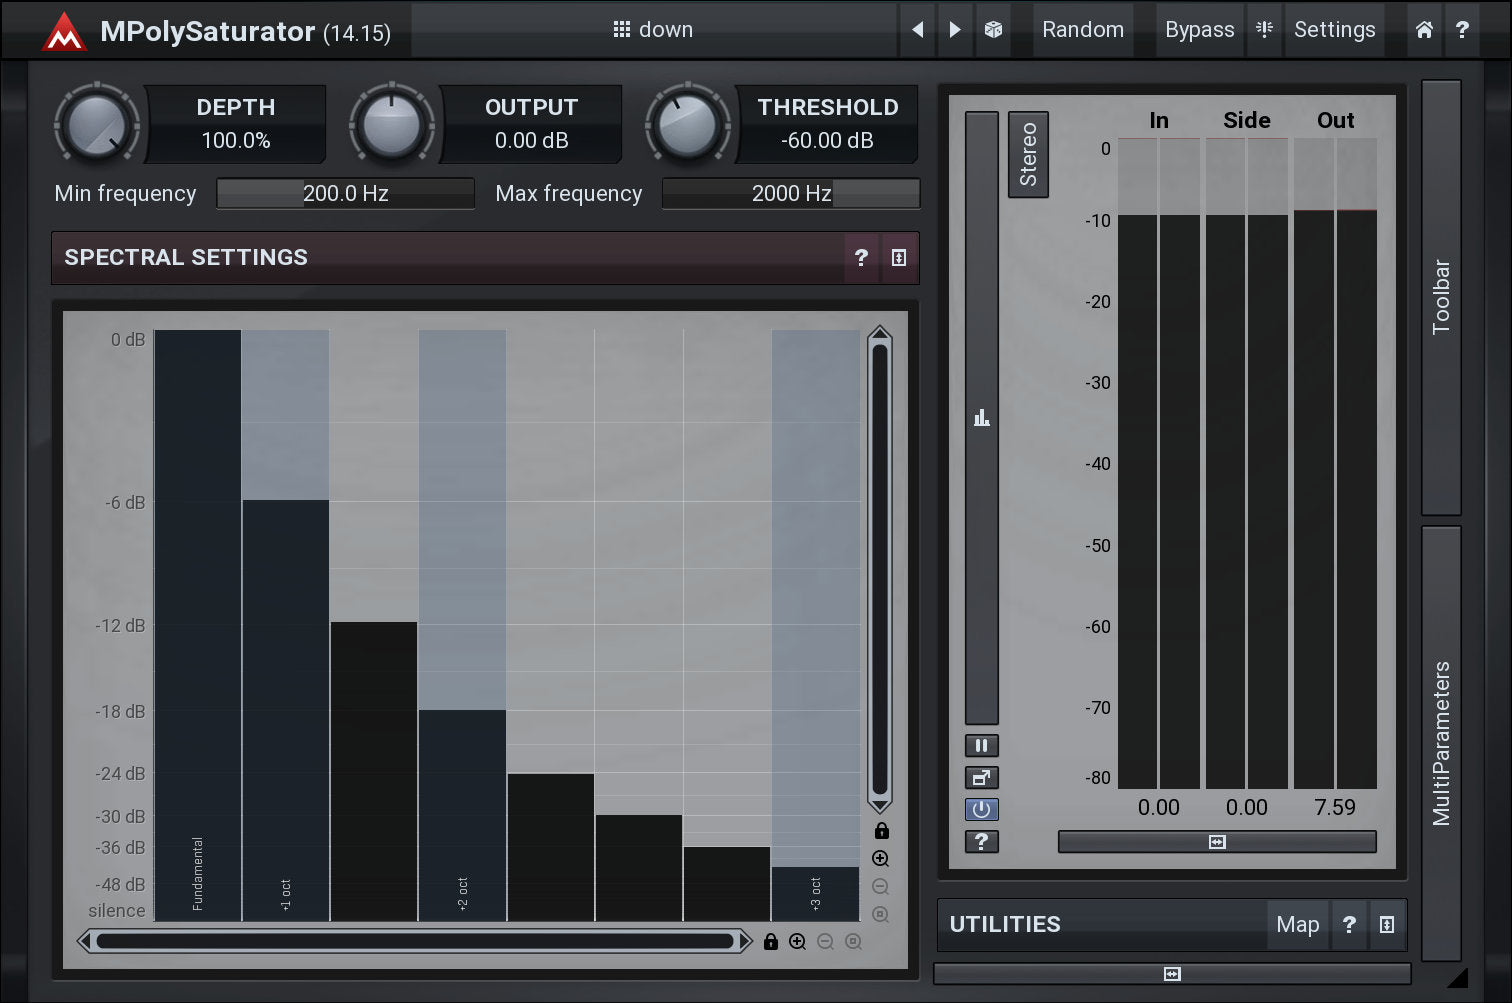Open the Spectral Settings panel menu

(x=899, y=258)
